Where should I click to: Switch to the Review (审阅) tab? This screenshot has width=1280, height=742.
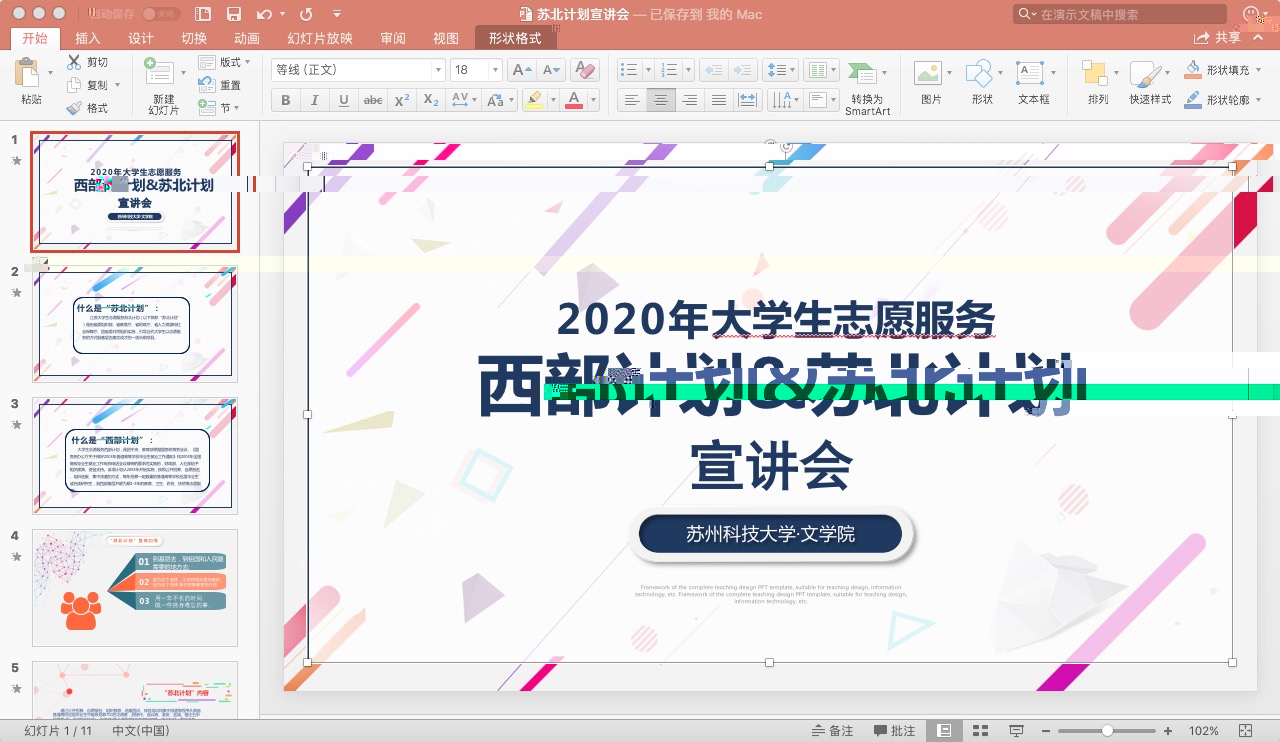[393, 38]
